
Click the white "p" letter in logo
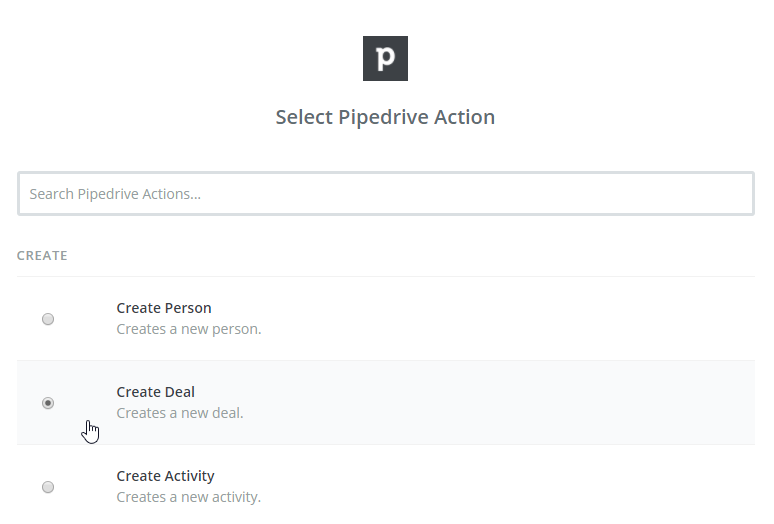[385, 59]
